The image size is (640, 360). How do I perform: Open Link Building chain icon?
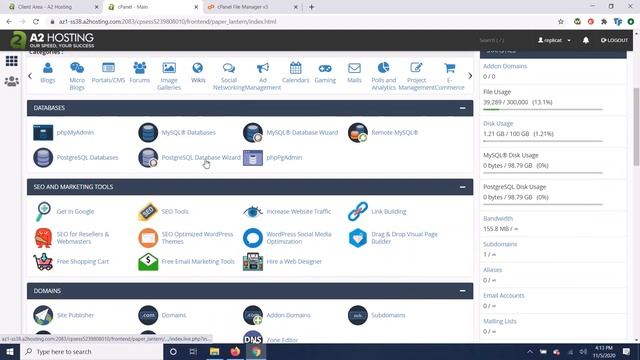(358, 211)
